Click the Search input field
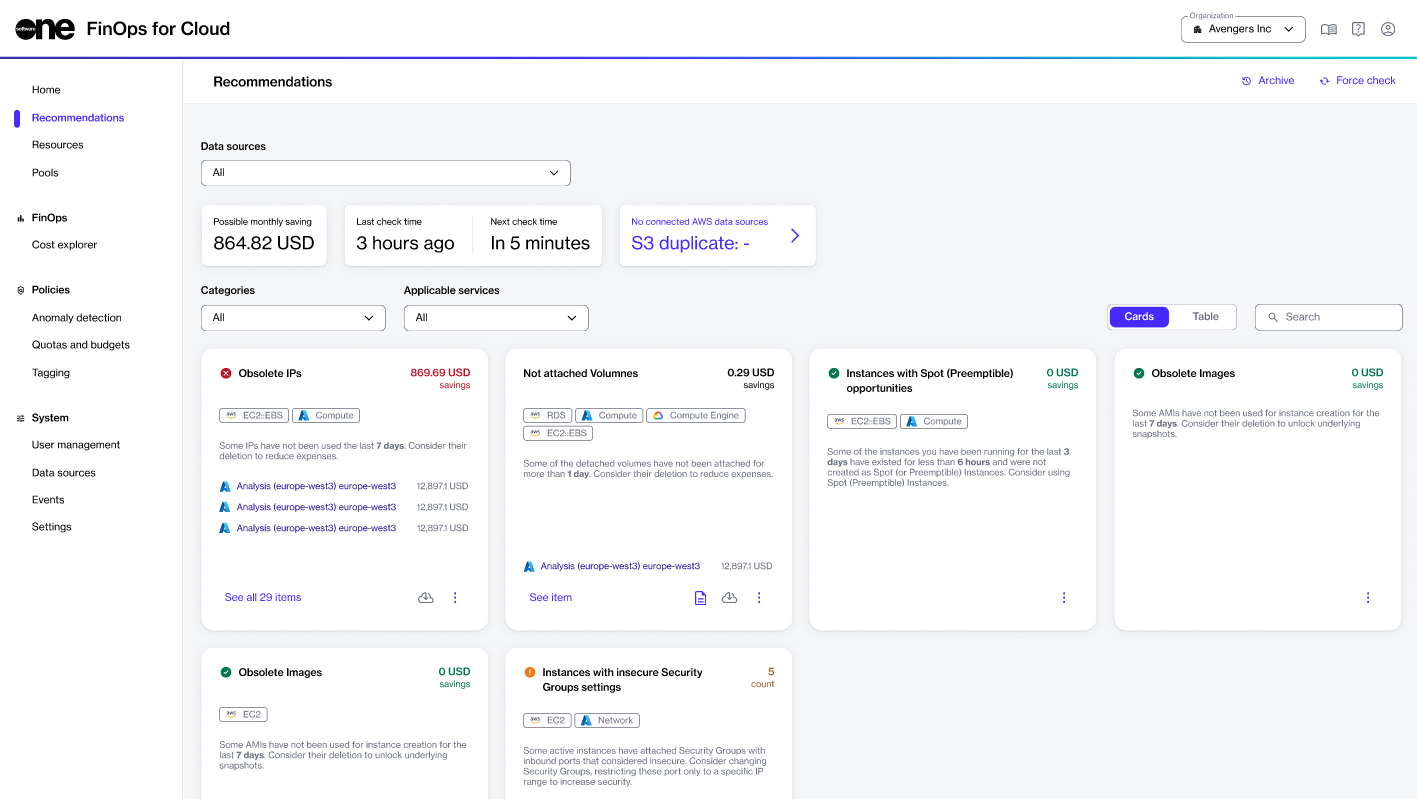This screenshot has width=1417, height=799. coord(1329,317)
